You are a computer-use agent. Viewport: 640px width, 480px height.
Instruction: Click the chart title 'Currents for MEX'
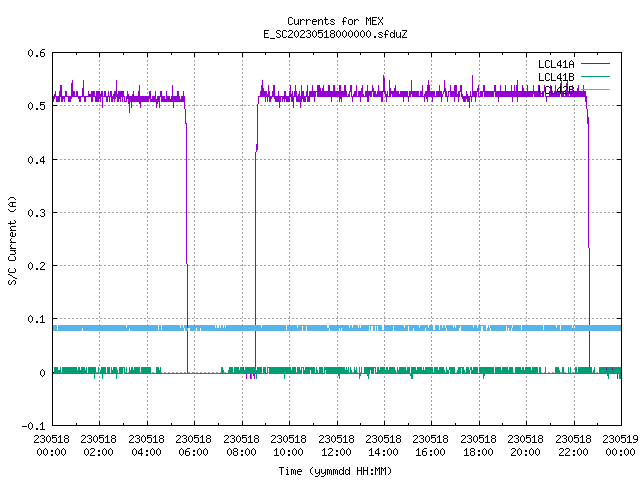click(x=335, y=21)
